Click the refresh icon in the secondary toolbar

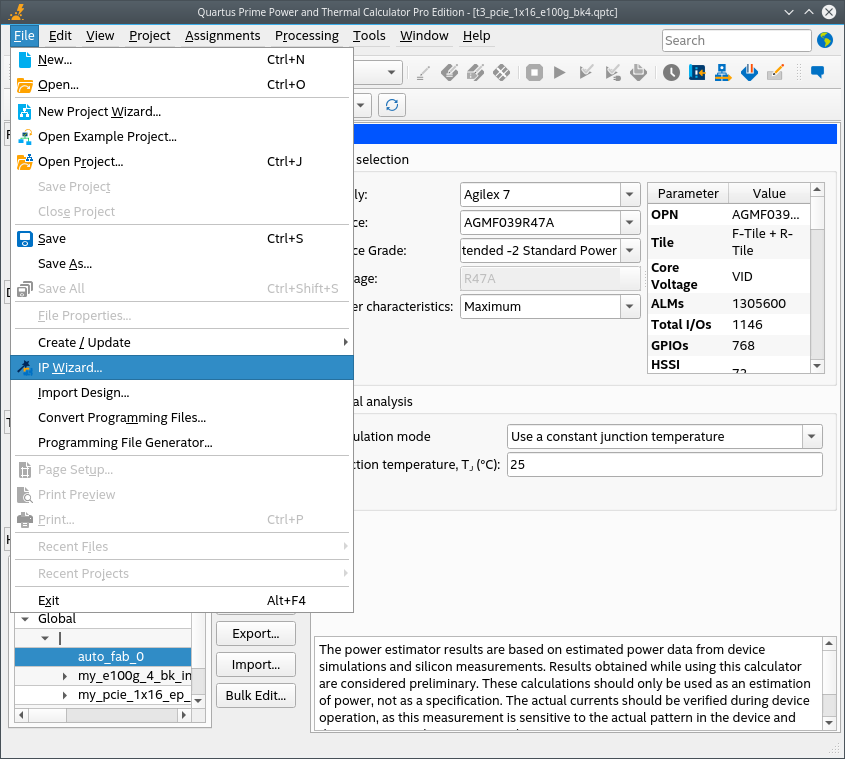tap(392, 105)
